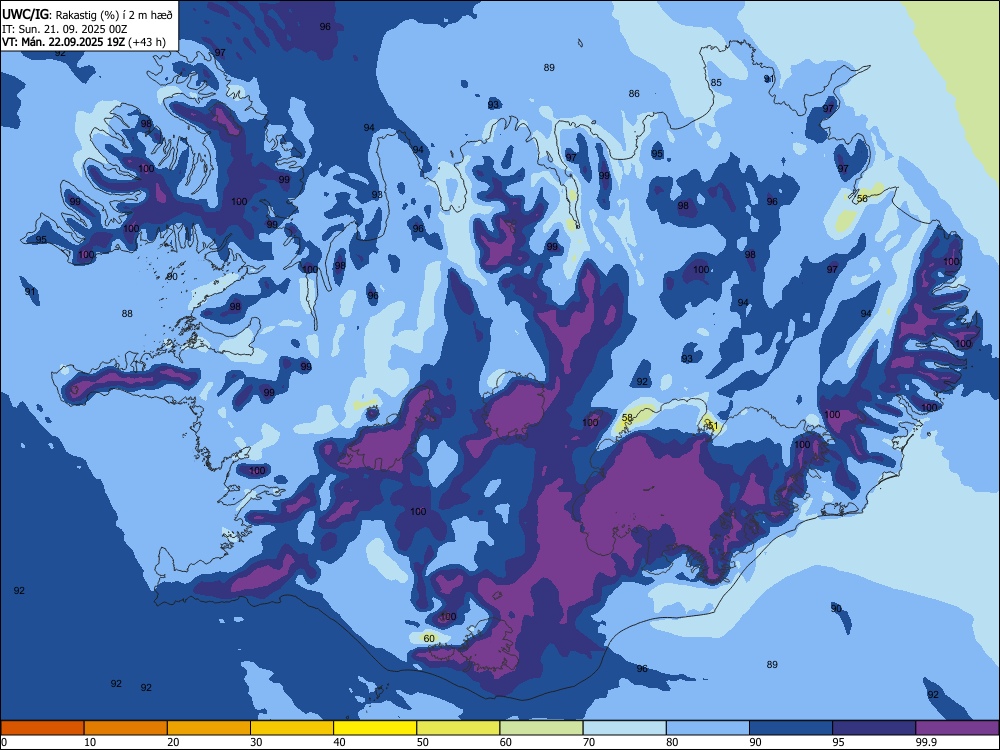Click the '30' legend scale label
This screenshot has height=750, width=1000.
point(256,742)
